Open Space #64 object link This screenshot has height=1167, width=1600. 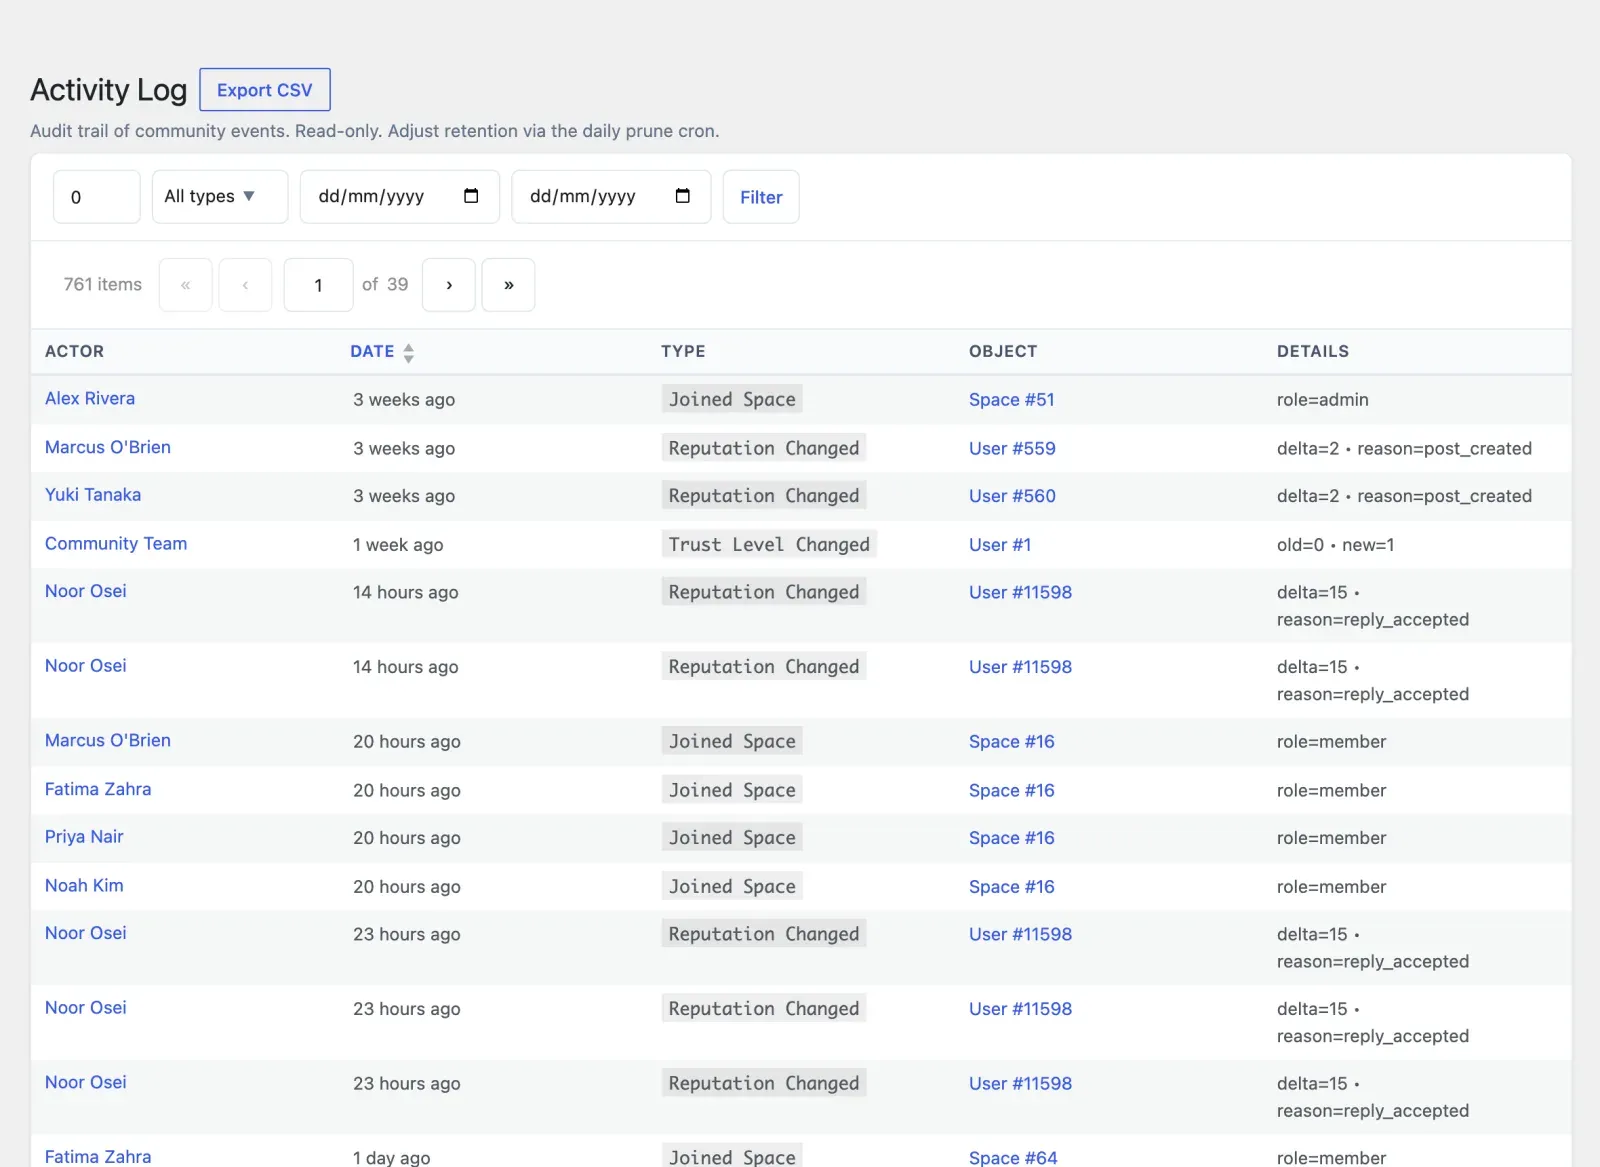click(x=1013, y=1157)
